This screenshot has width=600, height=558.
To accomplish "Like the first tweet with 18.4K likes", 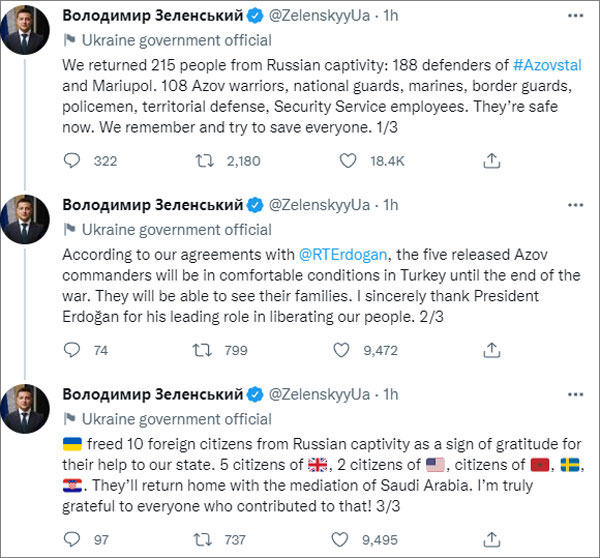I will [x=345, y=160].
